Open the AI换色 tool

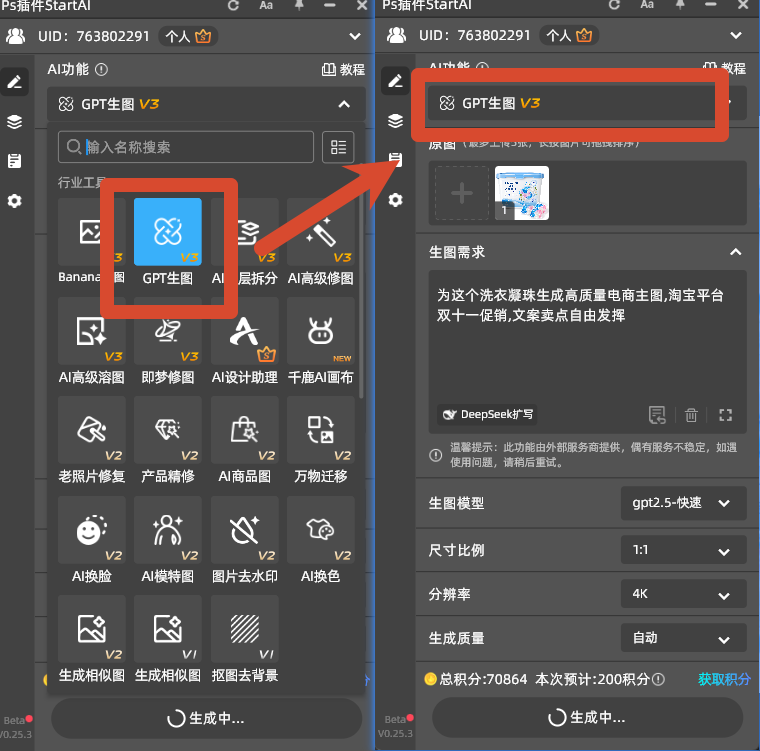coord(320,530)
